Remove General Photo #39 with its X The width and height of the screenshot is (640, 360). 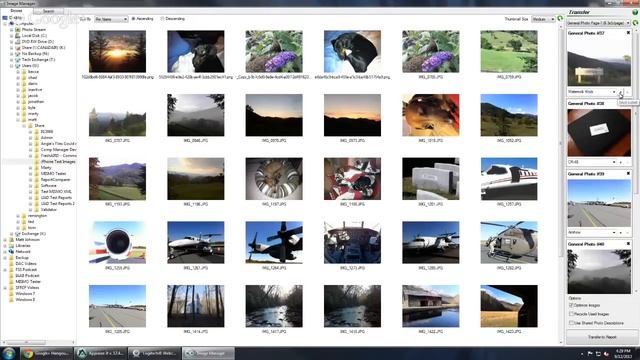628,174
